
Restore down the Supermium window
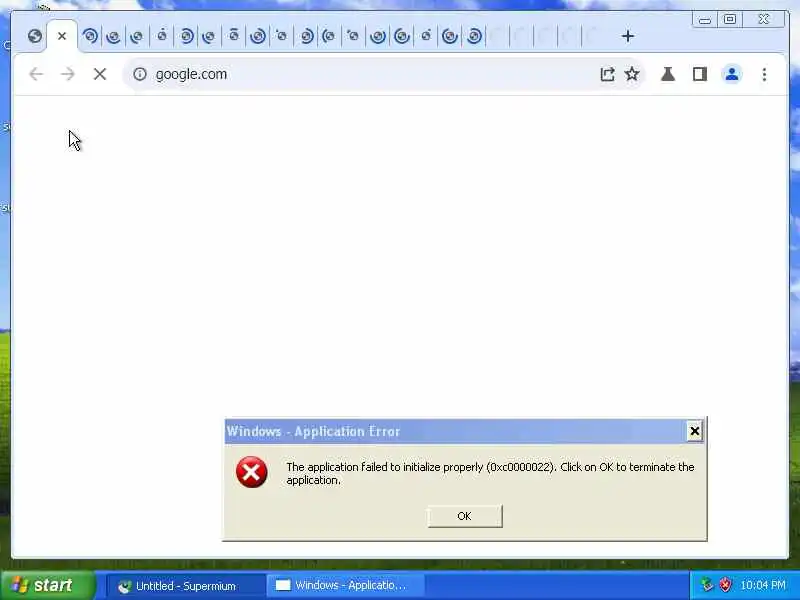[730, 19]
